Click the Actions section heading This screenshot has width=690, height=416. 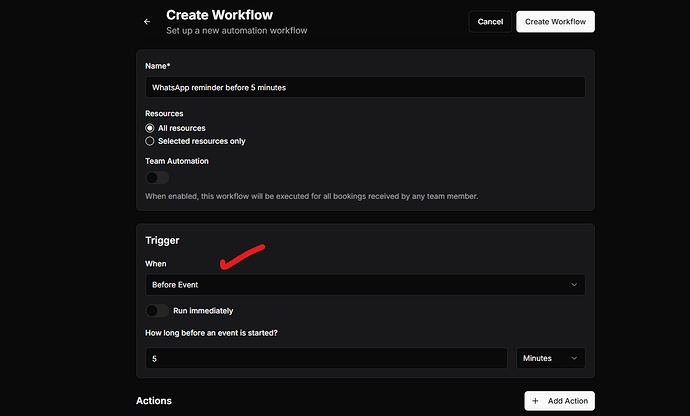(154, 401)
